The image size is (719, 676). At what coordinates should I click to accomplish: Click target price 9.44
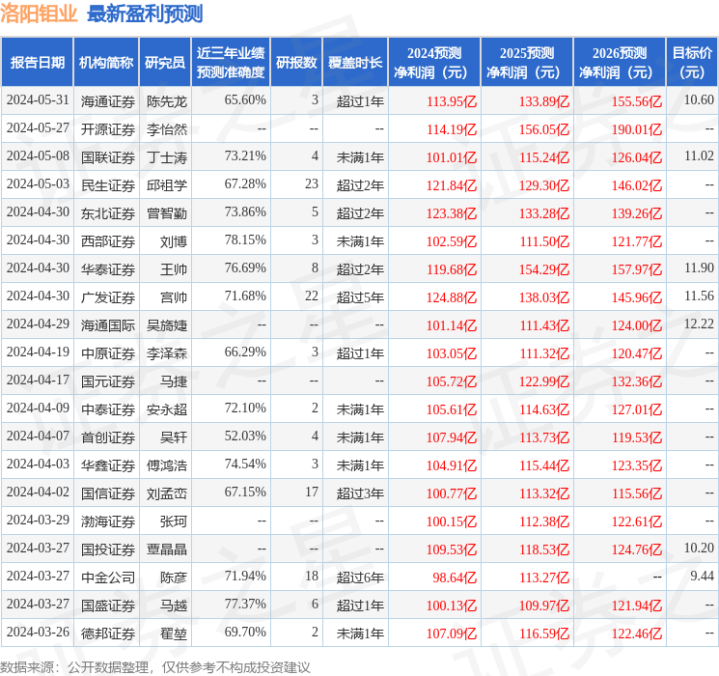[x=702, y=576]
